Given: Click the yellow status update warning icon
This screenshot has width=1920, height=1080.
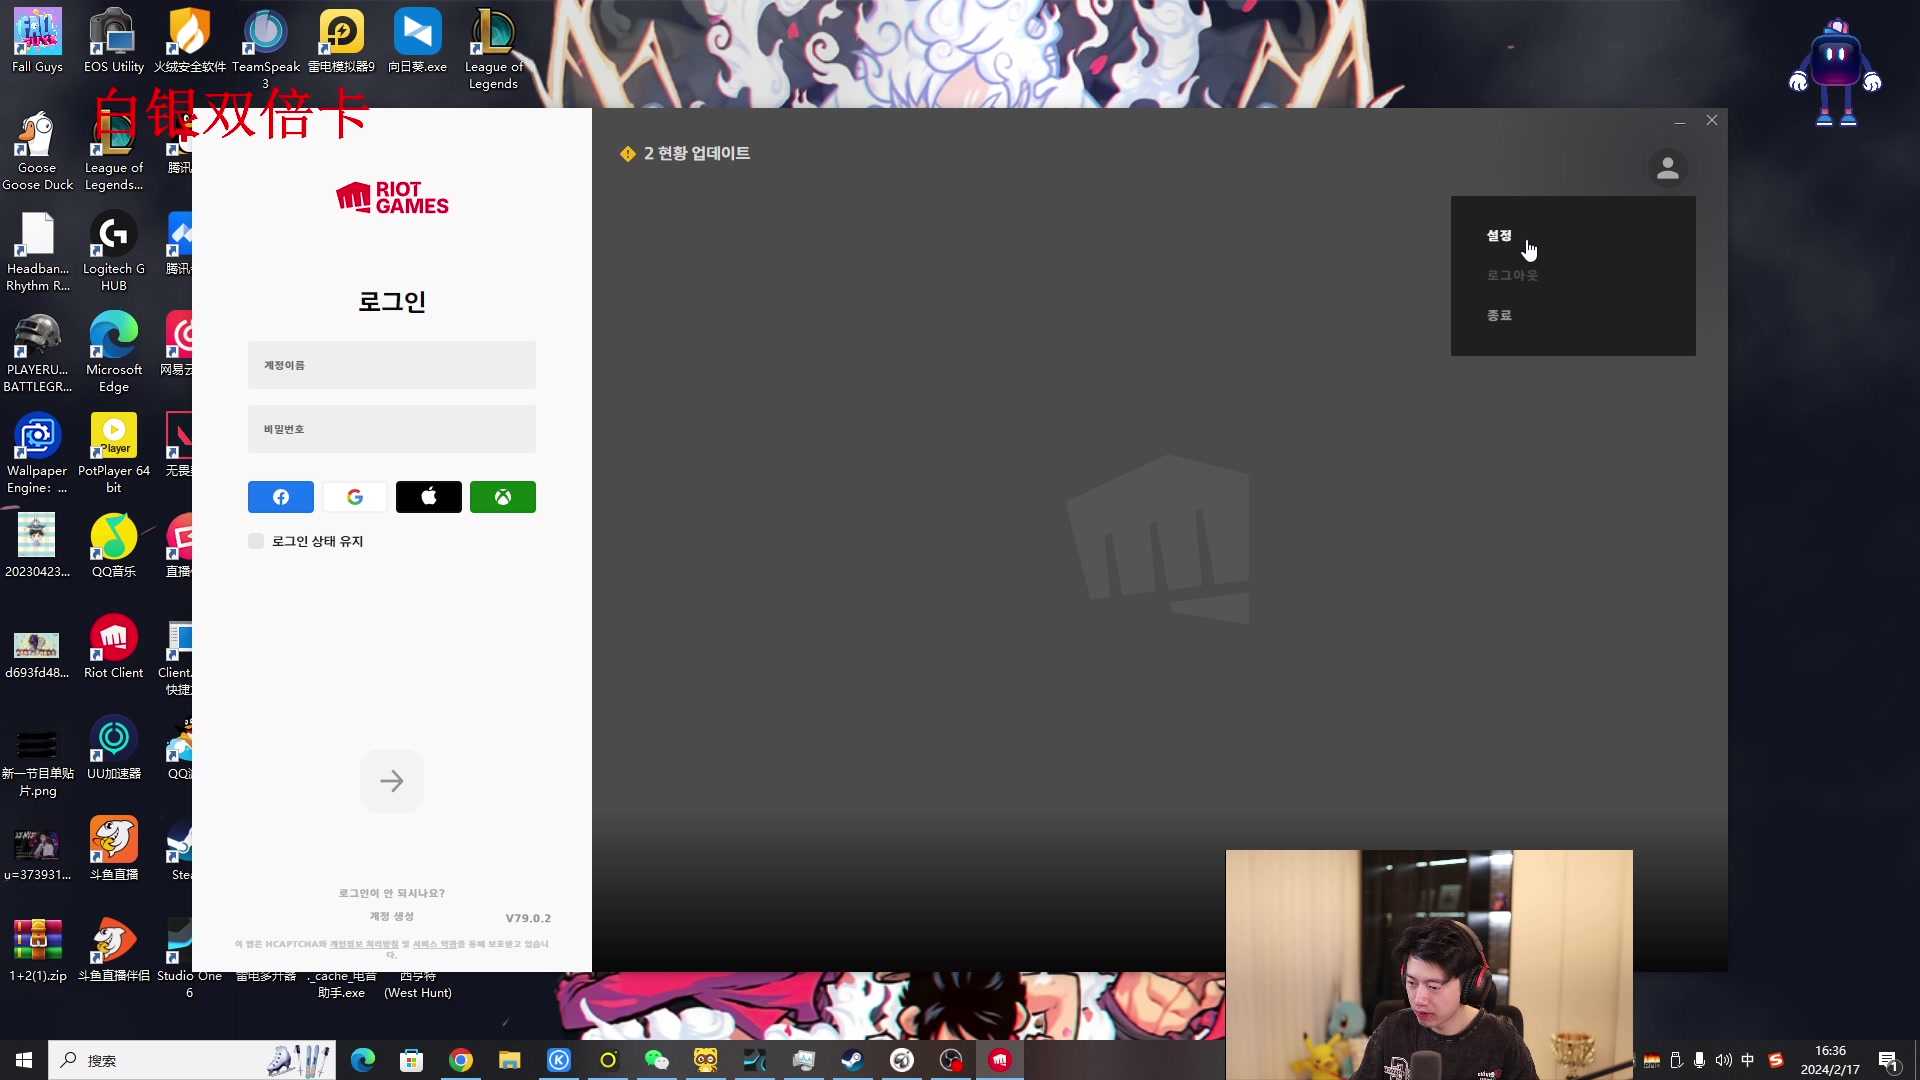Looking at the screenshot, I should (628, 153).
